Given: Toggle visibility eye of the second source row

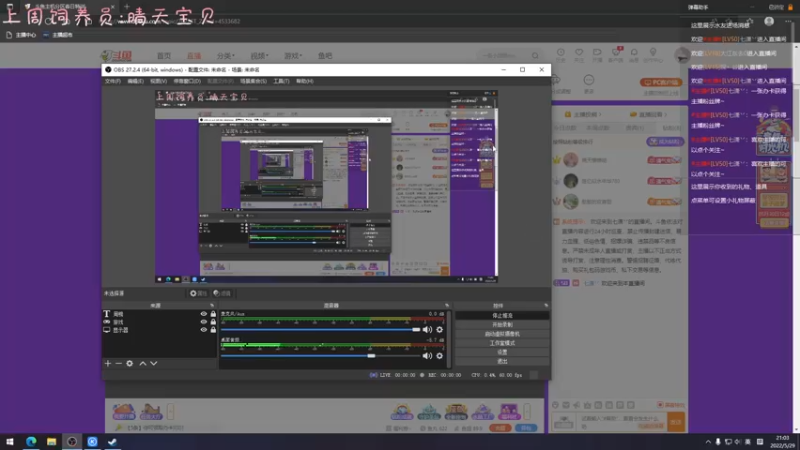Looking at the screenshot, I should tap(204, 322).
